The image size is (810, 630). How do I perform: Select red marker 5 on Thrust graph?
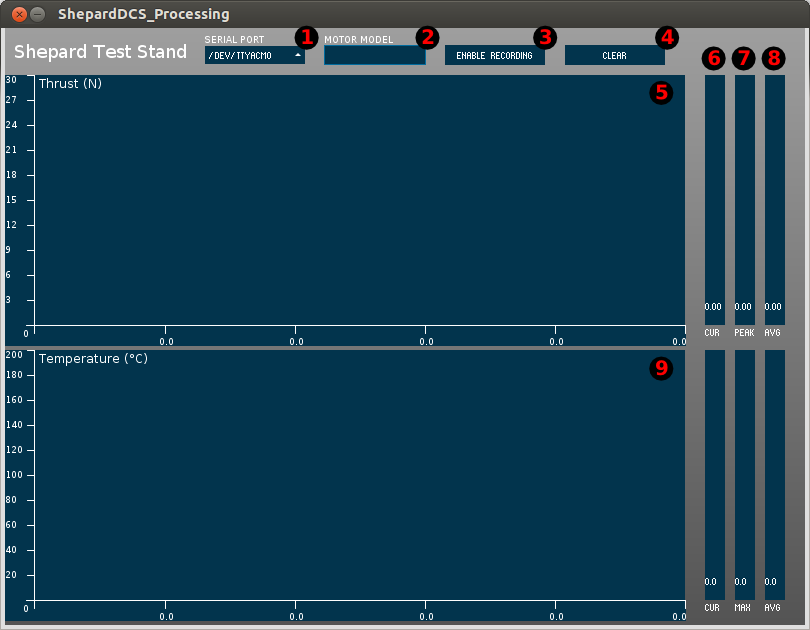coord(661,92)
